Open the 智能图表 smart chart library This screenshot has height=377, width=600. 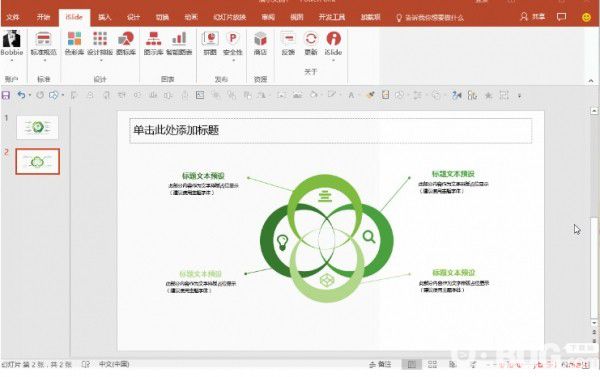point(179,43)
